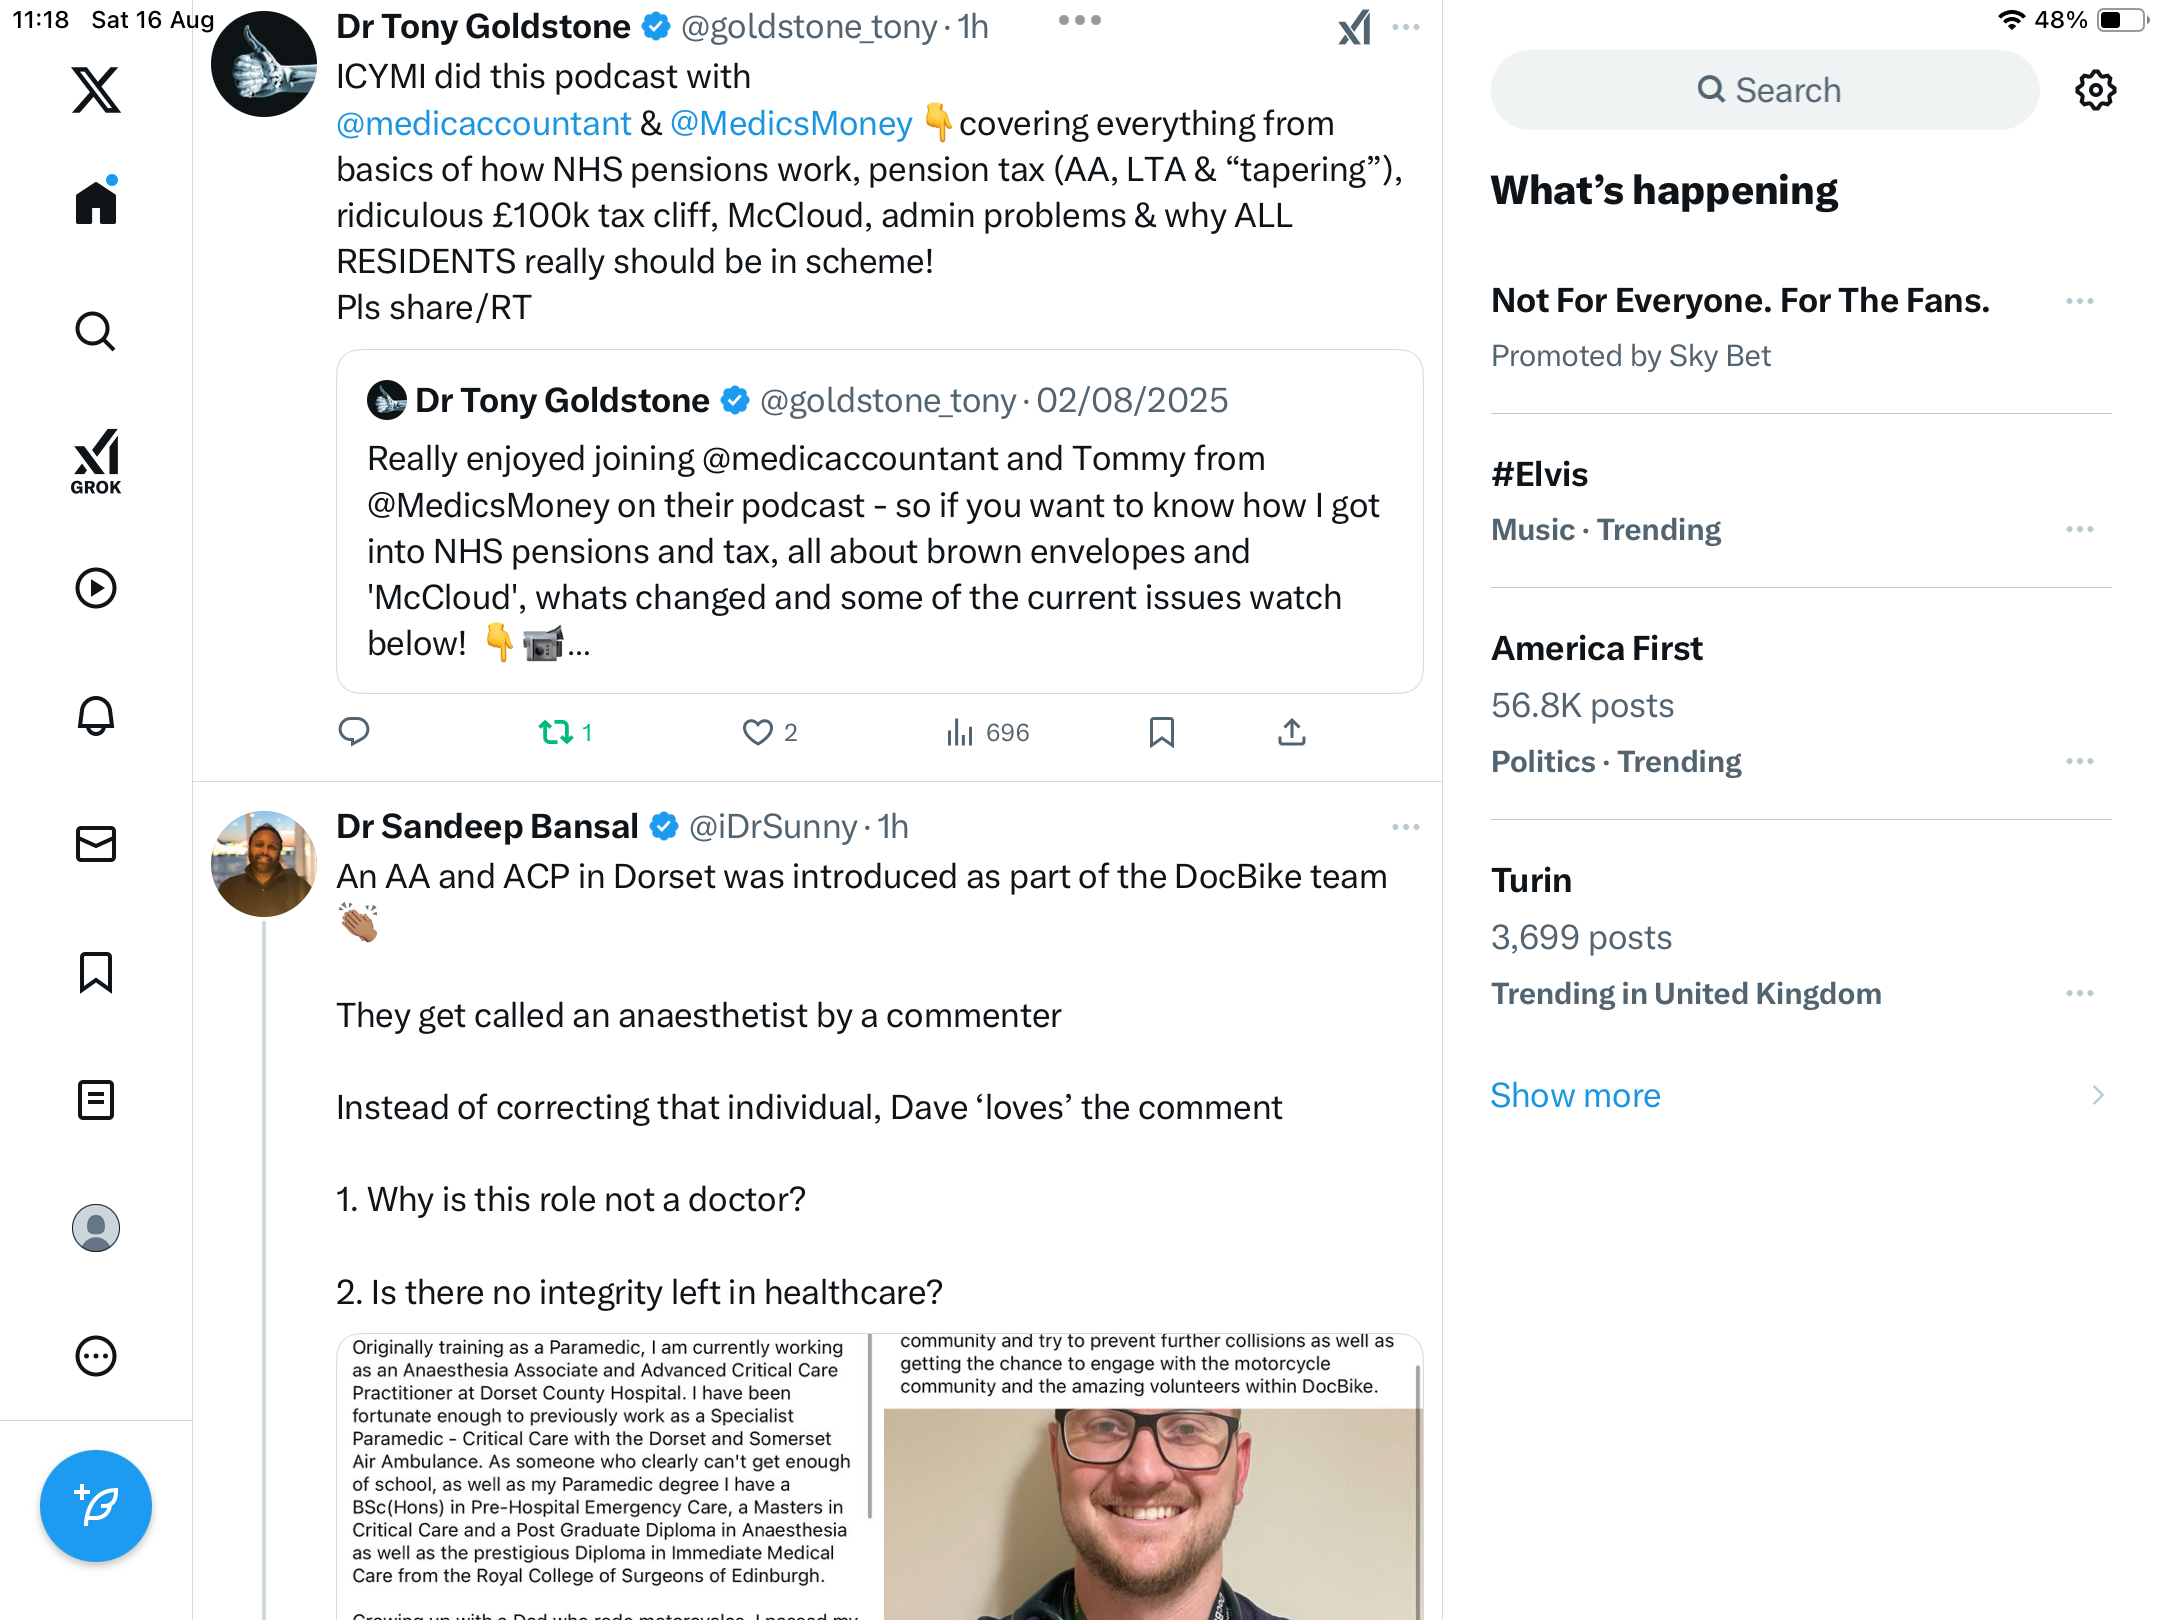Viewport: 2160px width, 1620px height.
Task: Open the sidebar video play icon
Action: click(96, 588)
